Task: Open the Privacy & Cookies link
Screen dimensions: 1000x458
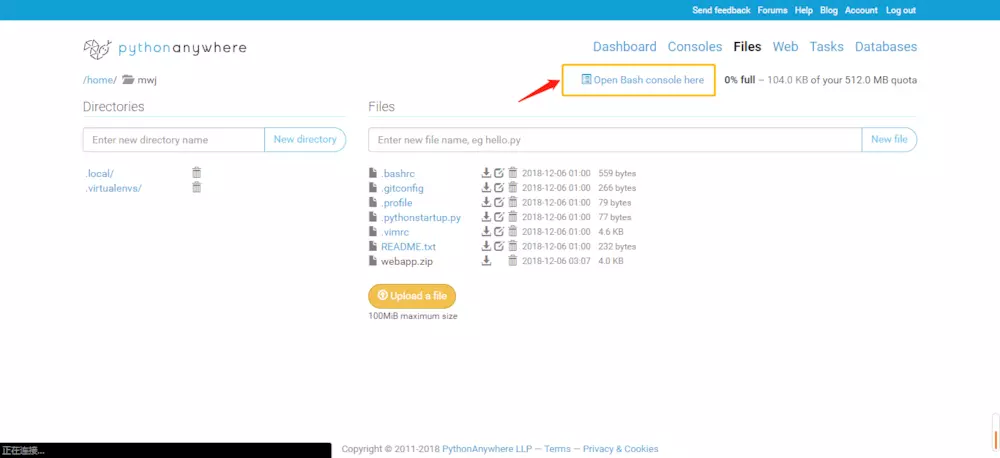Action: pyautogui.click(x=621, y=449)
